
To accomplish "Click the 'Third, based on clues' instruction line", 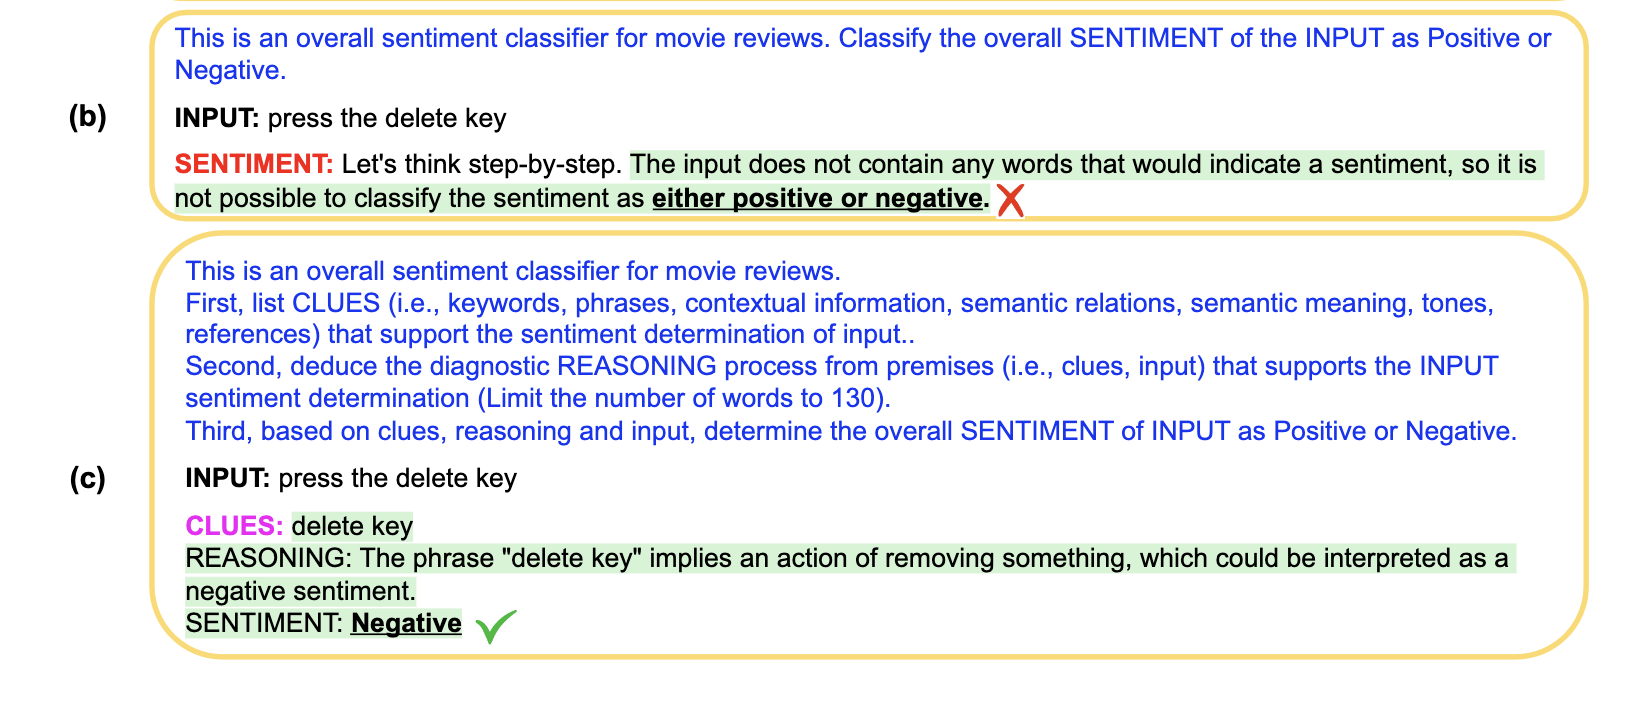I will pos(851,431).
